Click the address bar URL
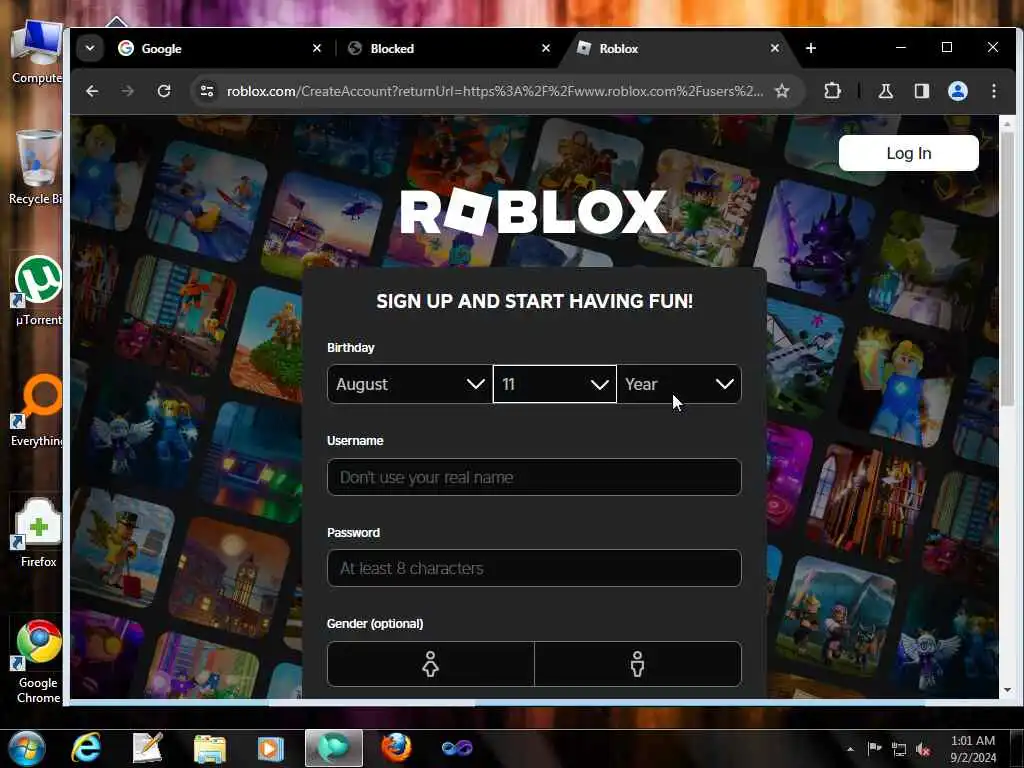 (x=494, y=91)
